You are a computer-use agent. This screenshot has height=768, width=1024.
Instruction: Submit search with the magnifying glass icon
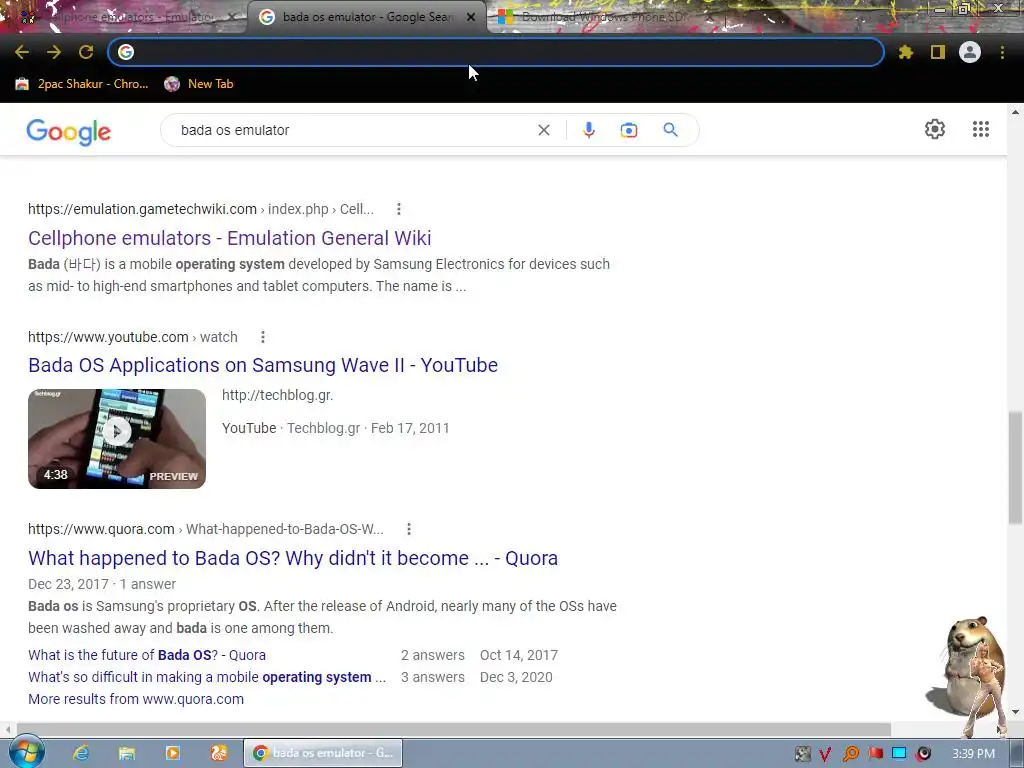click(670, 130)
